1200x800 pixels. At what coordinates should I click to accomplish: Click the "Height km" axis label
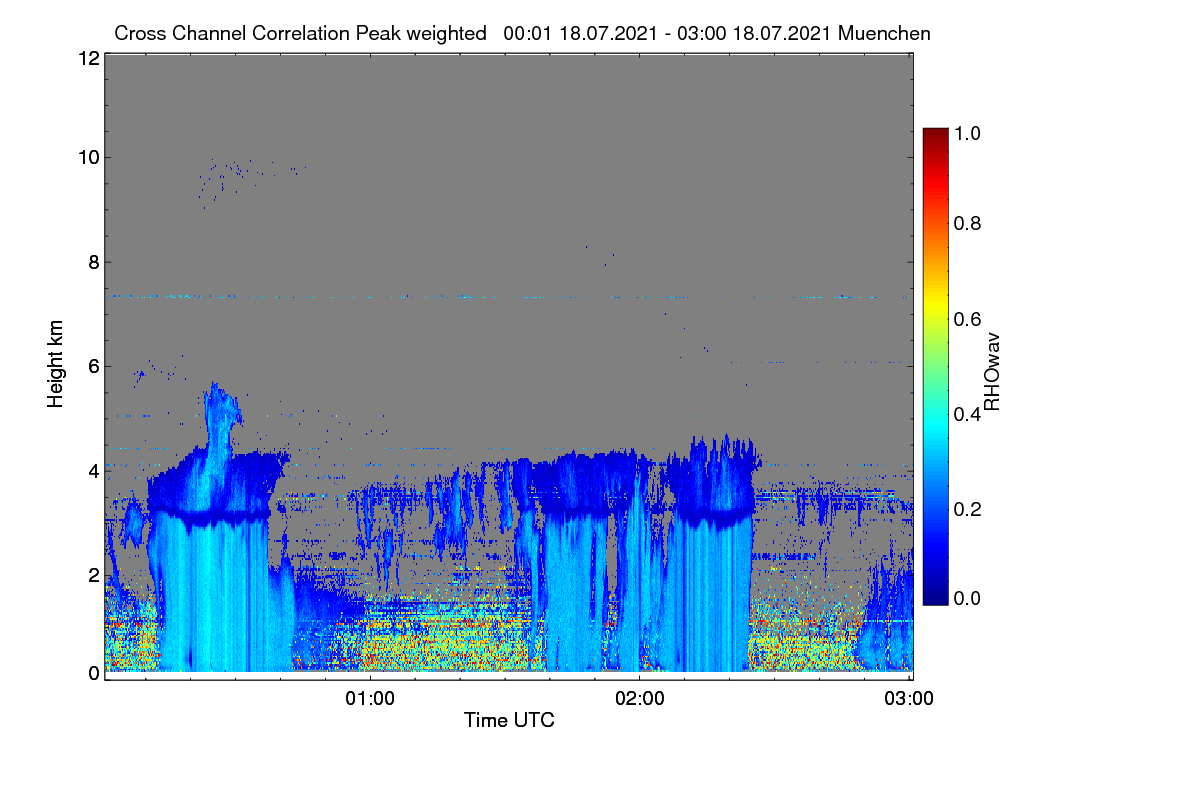56,364
